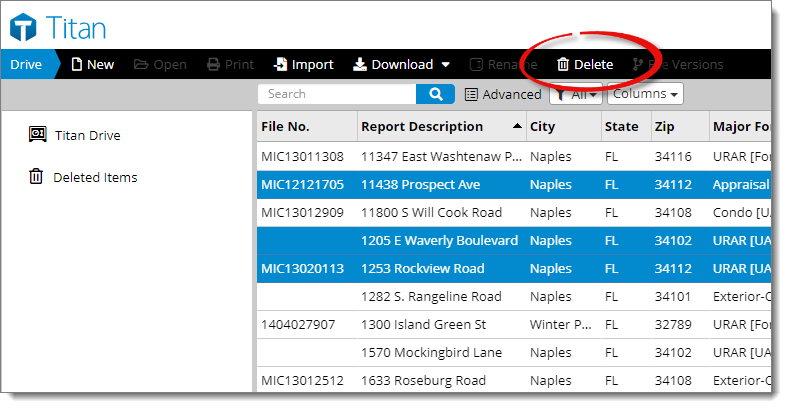This screenshot has height=408, width=787.
Task: Sort by Report Description column header
Action: tap(422, 126)
